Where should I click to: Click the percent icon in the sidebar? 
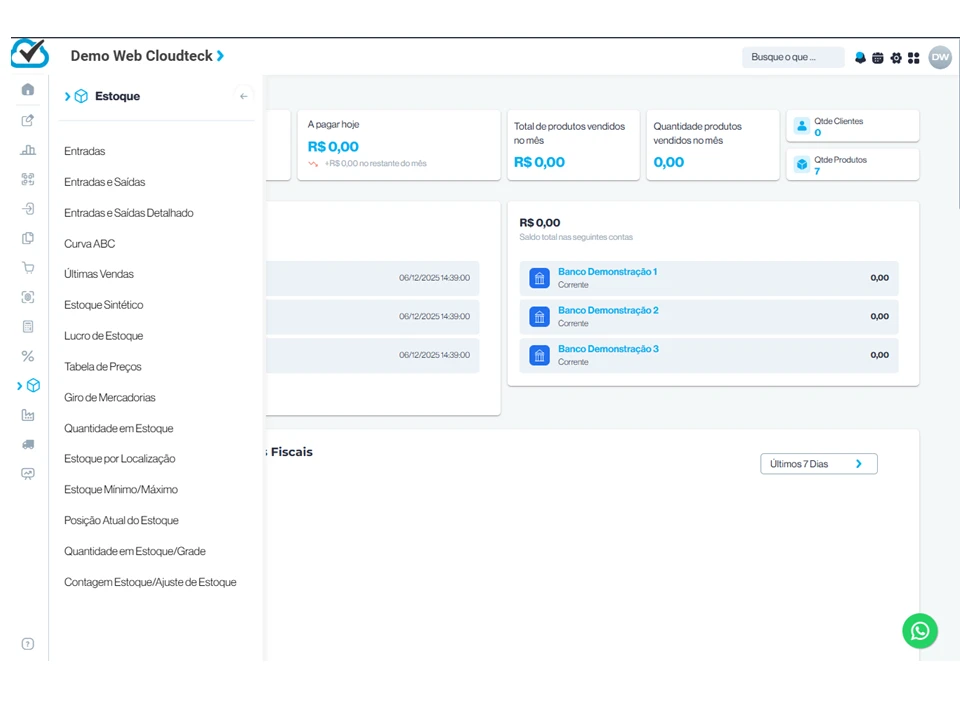(x=28, y=356)
